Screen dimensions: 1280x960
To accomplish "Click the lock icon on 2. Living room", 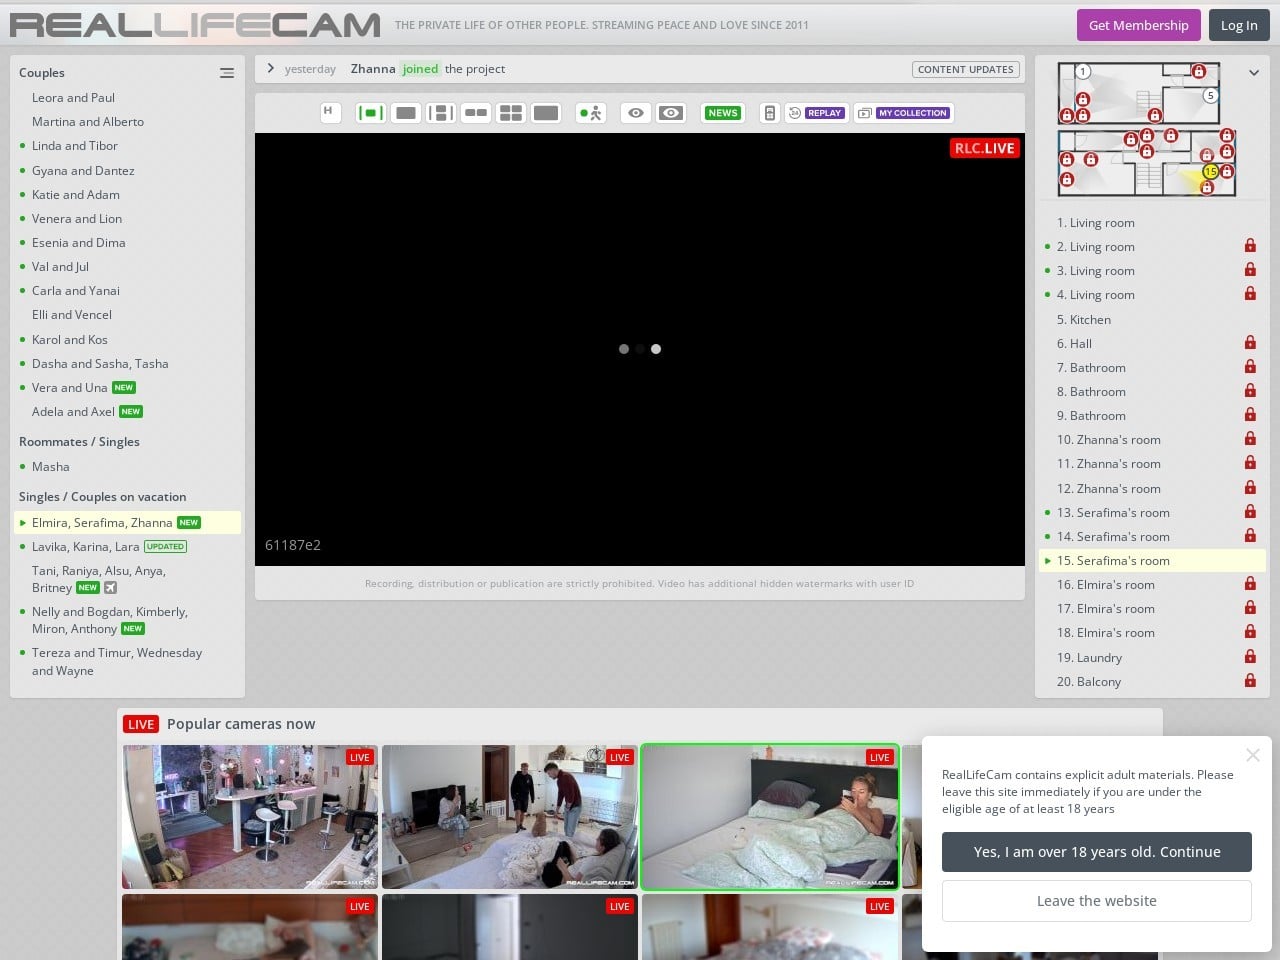I will tap(1250, 246).
